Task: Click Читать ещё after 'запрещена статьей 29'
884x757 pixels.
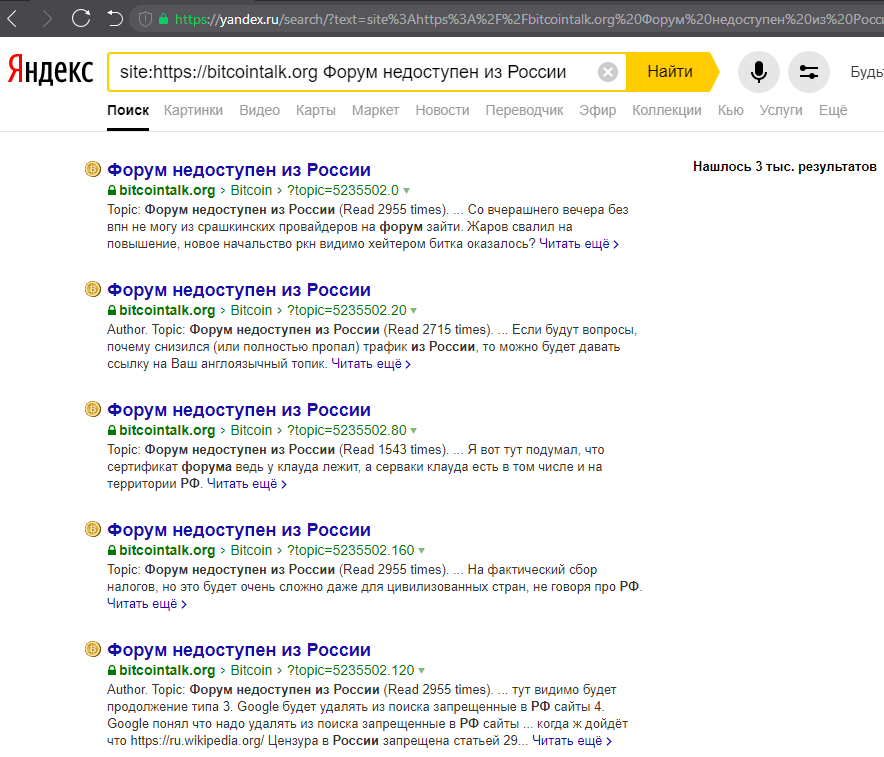Action: pyautogui.click(x=572, y=741)
